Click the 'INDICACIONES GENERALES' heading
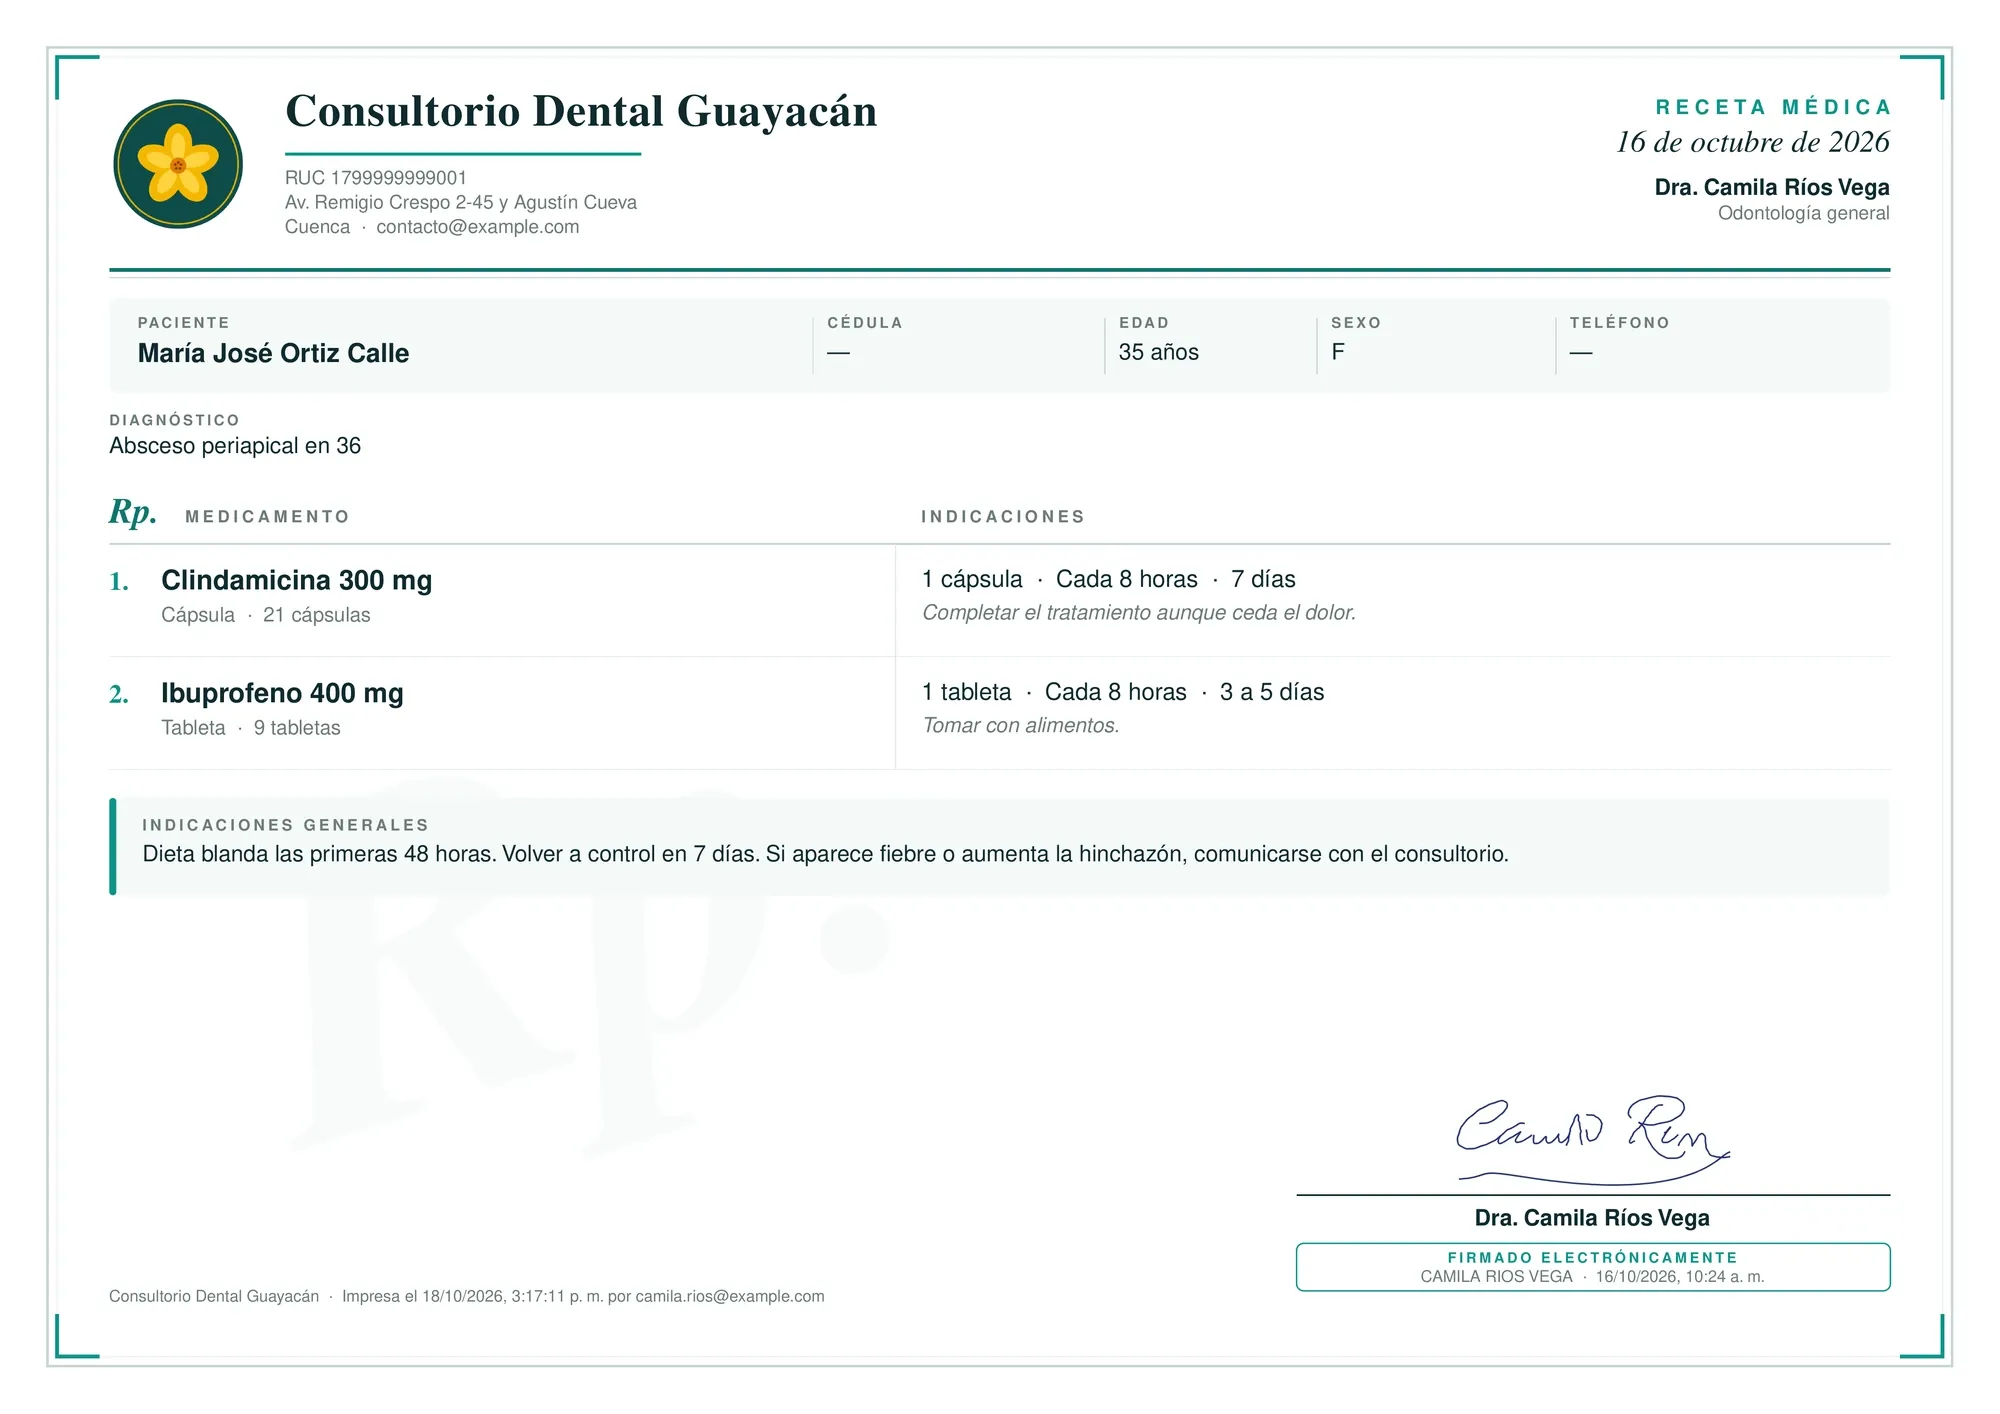The height and width of the screenshot is (1414, 2000). (285, 825)
